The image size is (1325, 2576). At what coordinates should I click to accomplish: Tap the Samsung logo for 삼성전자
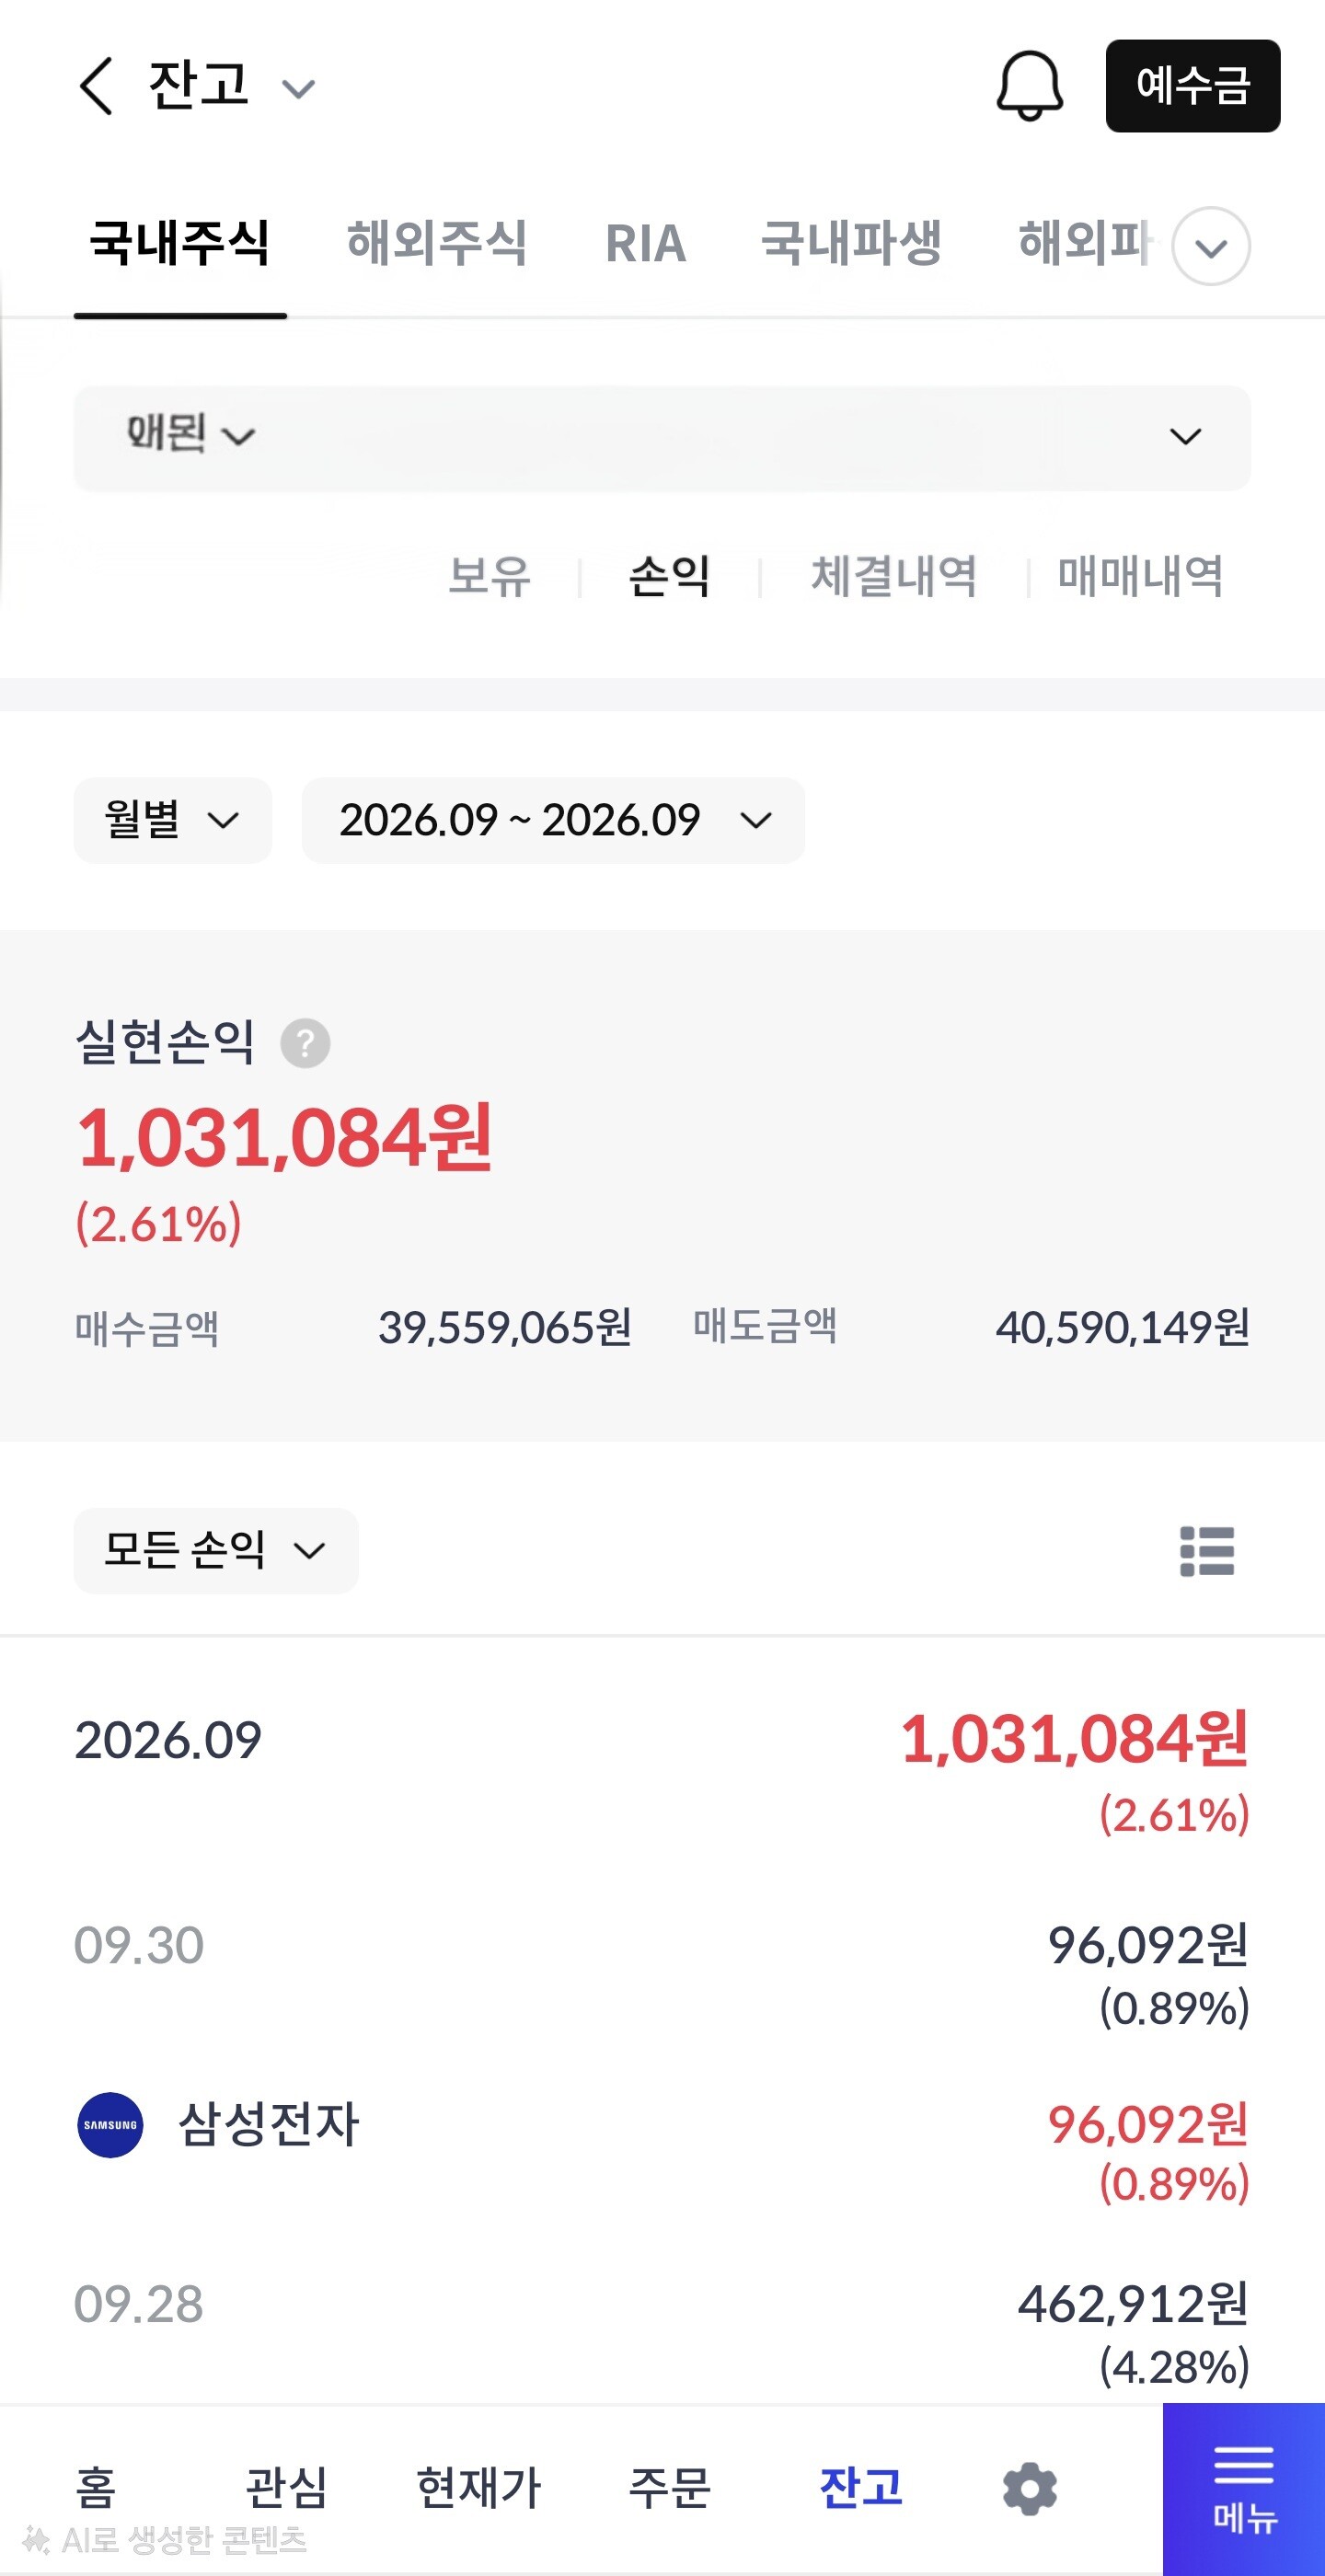click(110, 2125)
